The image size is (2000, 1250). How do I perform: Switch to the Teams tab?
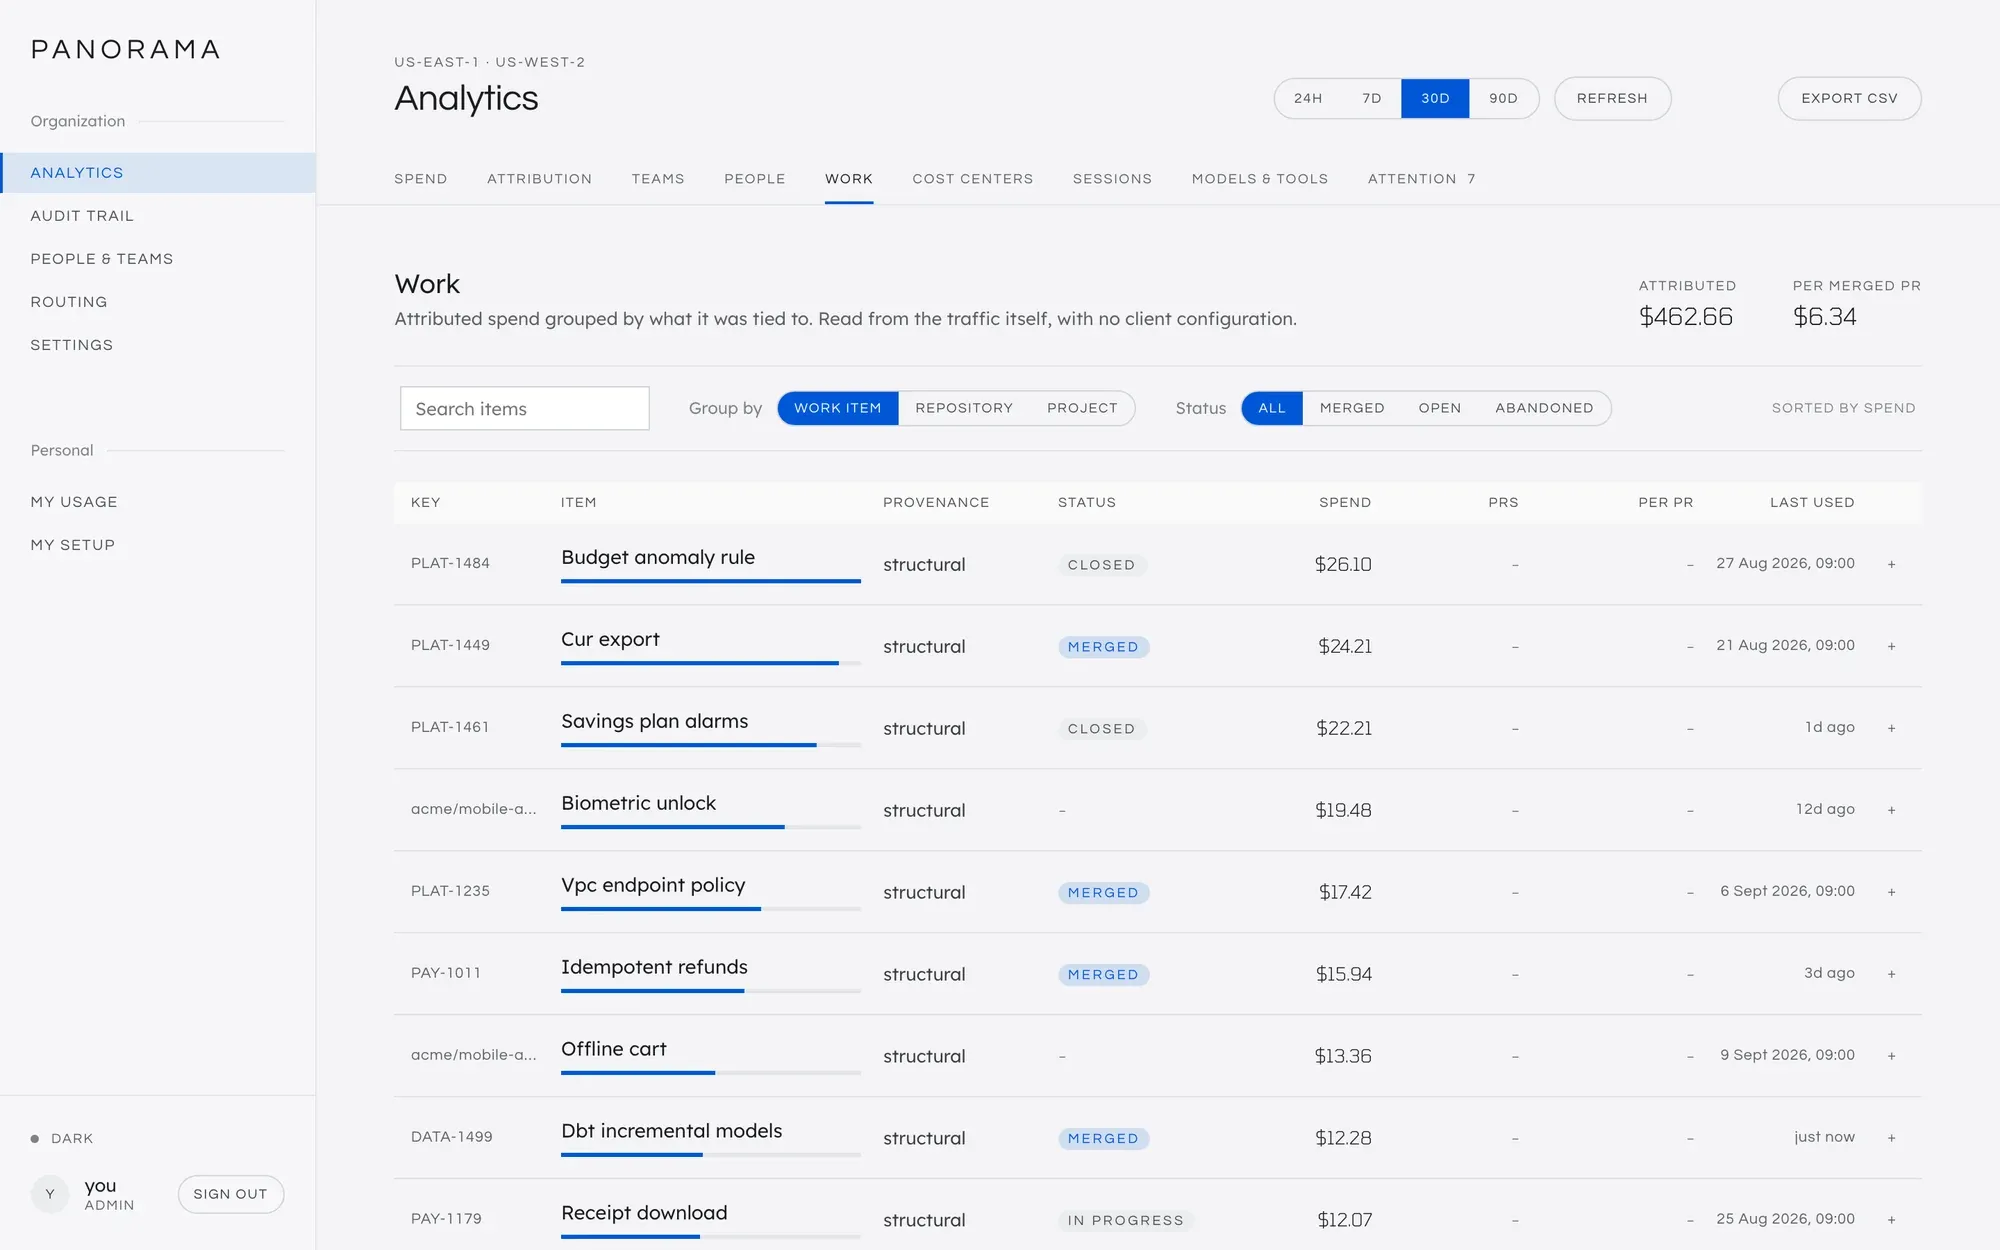click(x=658, y=179)
